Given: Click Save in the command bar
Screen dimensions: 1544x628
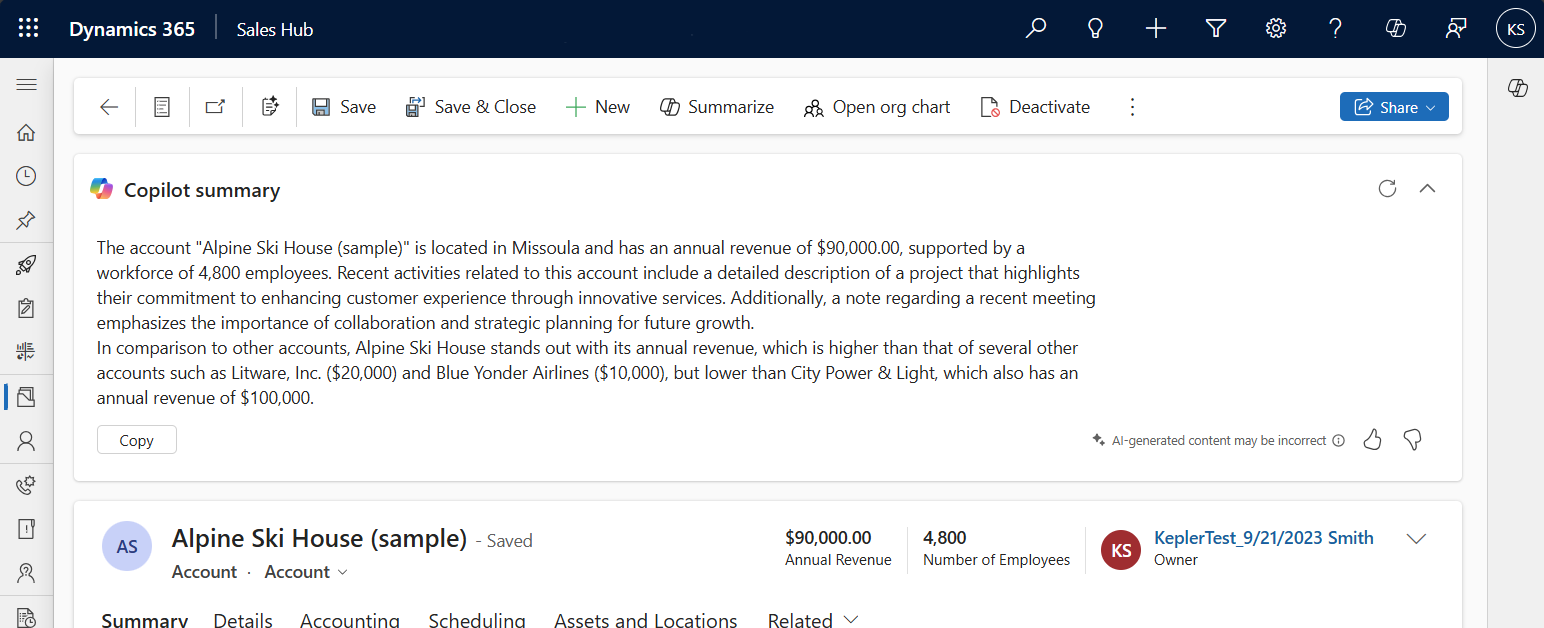Looking at the screenshot, I should pyautogui.click(x=343, y=107).
